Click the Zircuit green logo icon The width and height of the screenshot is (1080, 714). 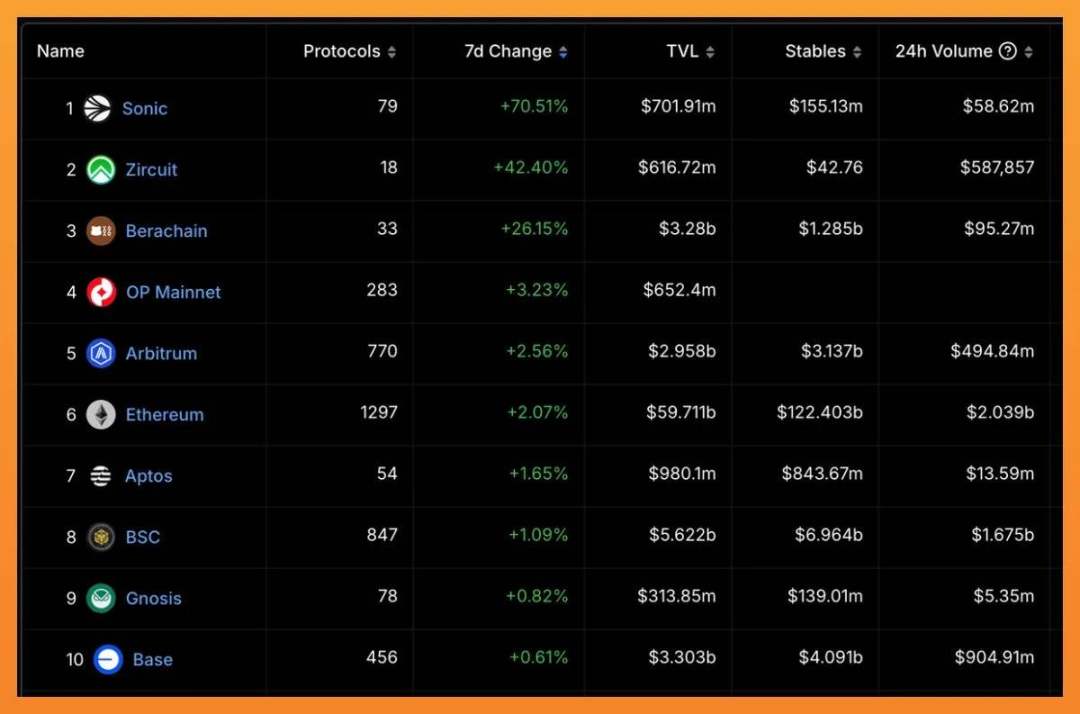click(101, 169)
